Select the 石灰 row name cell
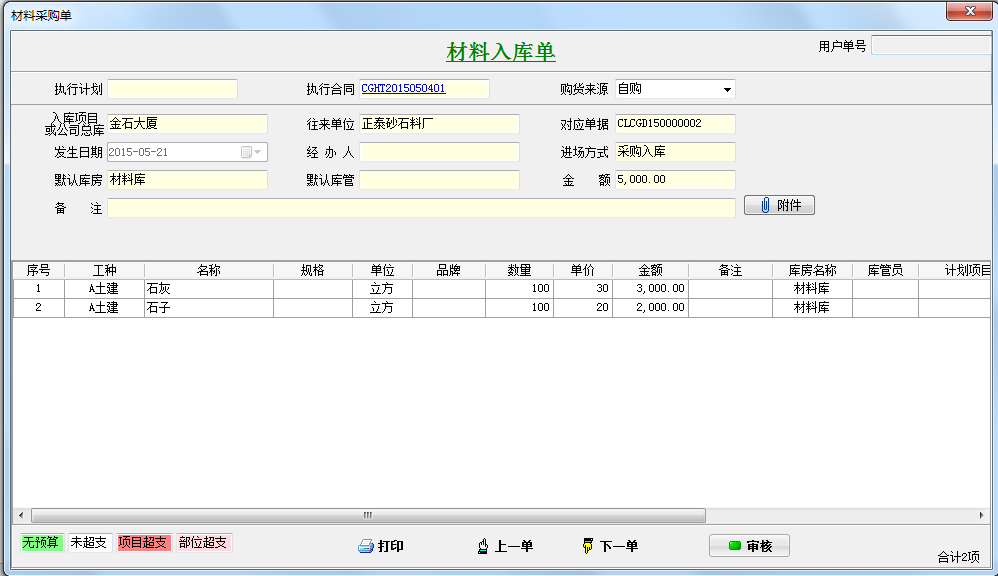The height and width of the screenshot is (576, 998). pyautogui.click(x=208, y=288)
